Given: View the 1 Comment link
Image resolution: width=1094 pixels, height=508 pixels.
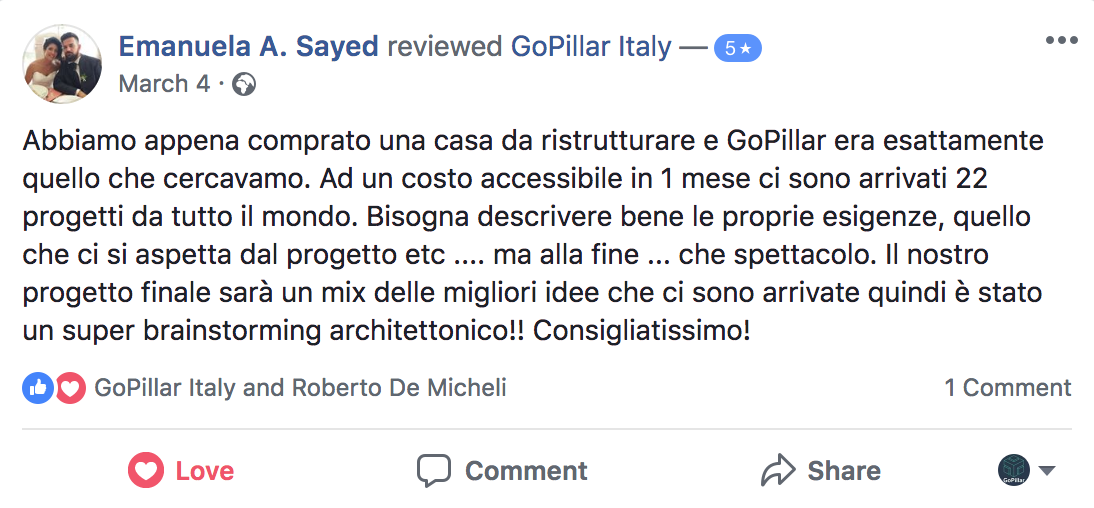Looking at the screenshot, I should (x=1007, y=388).
